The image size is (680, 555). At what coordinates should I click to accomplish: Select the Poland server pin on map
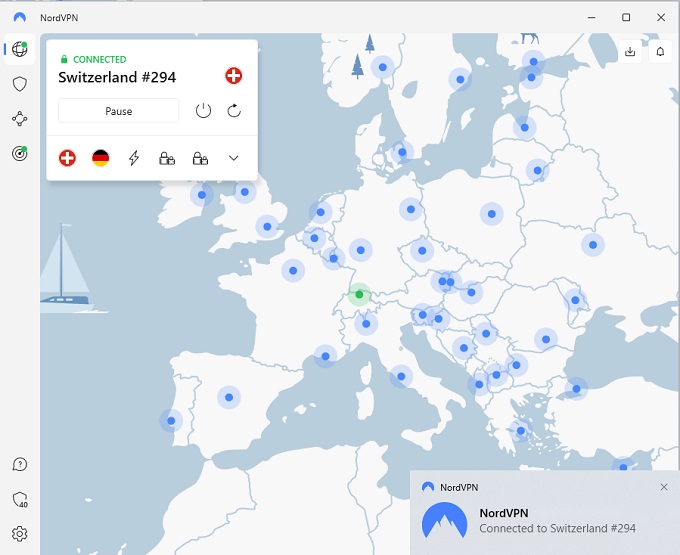pos(491,214)
